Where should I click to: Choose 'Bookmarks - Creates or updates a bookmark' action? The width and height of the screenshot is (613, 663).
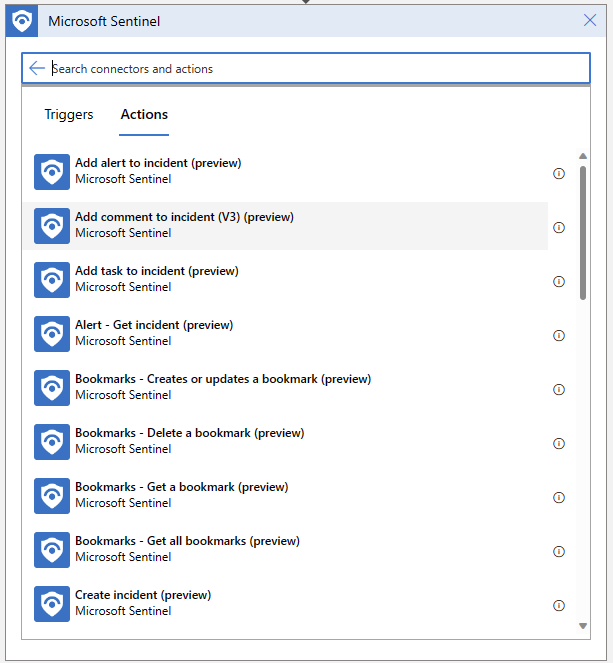point(285,388)
